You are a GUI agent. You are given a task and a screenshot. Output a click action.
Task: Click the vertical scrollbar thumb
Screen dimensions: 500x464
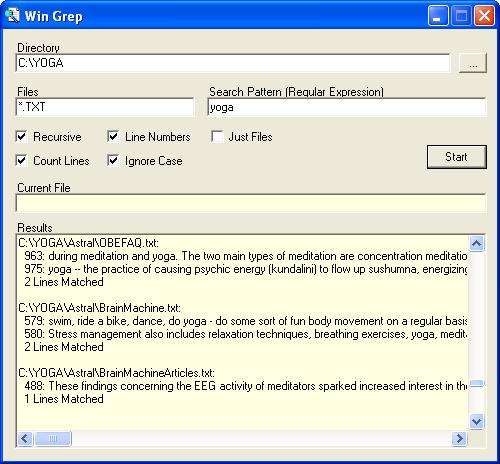click(x=477, y=384)
